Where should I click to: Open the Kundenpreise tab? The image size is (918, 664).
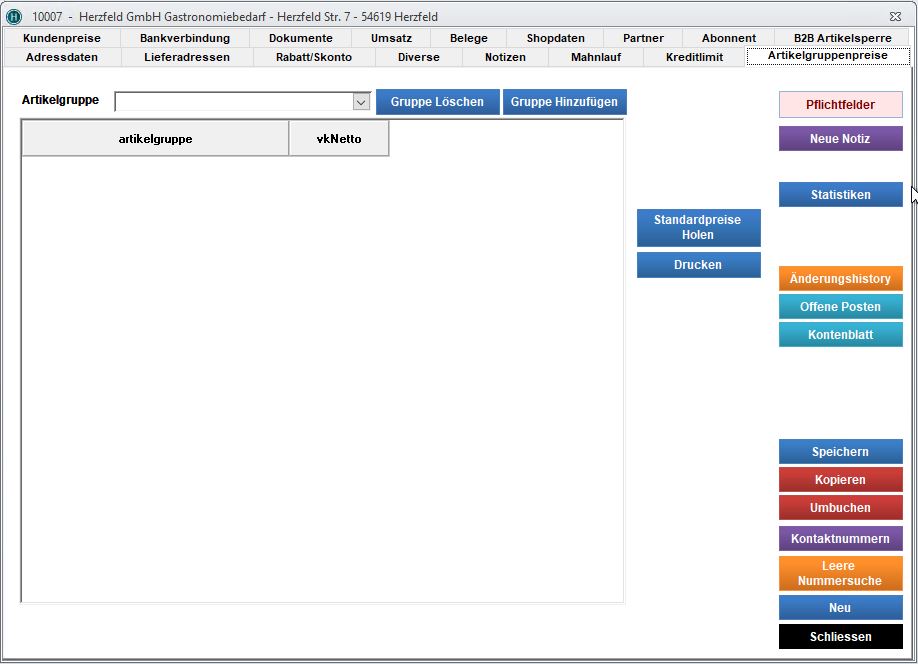pyautogui.click(x=62, y=38)
